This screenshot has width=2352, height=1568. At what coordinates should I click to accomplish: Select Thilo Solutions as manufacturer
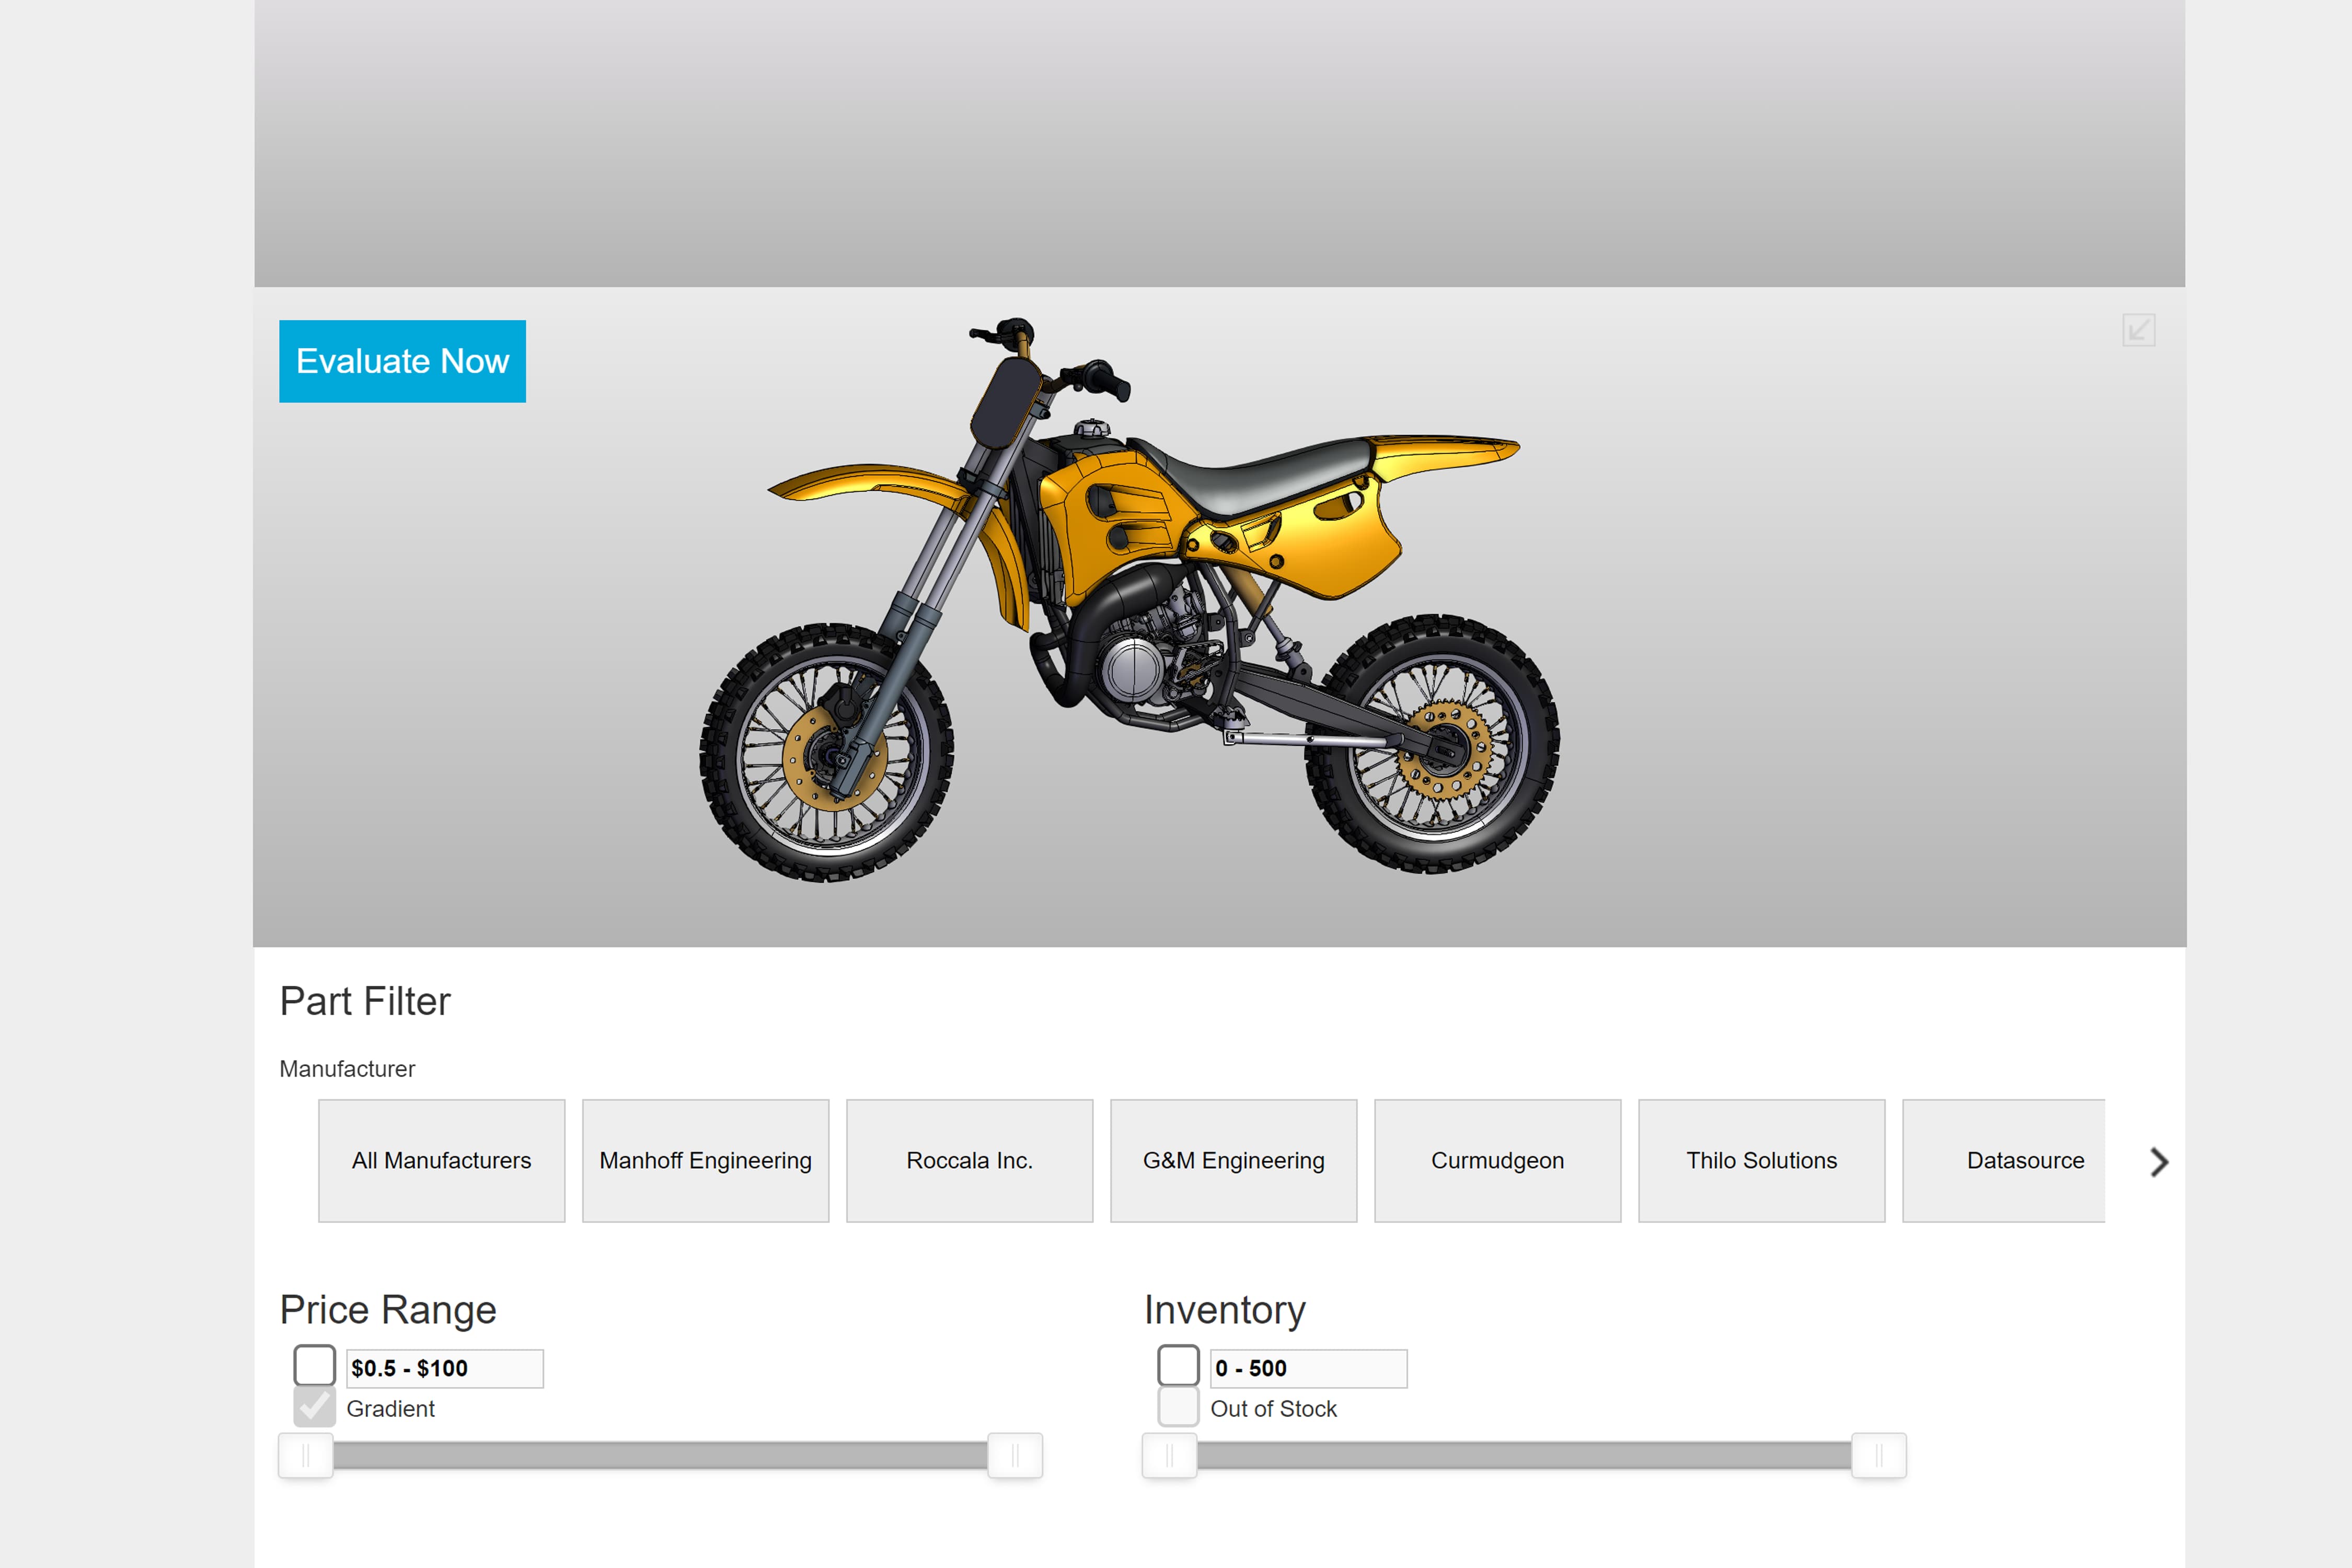(1761, 1161)
